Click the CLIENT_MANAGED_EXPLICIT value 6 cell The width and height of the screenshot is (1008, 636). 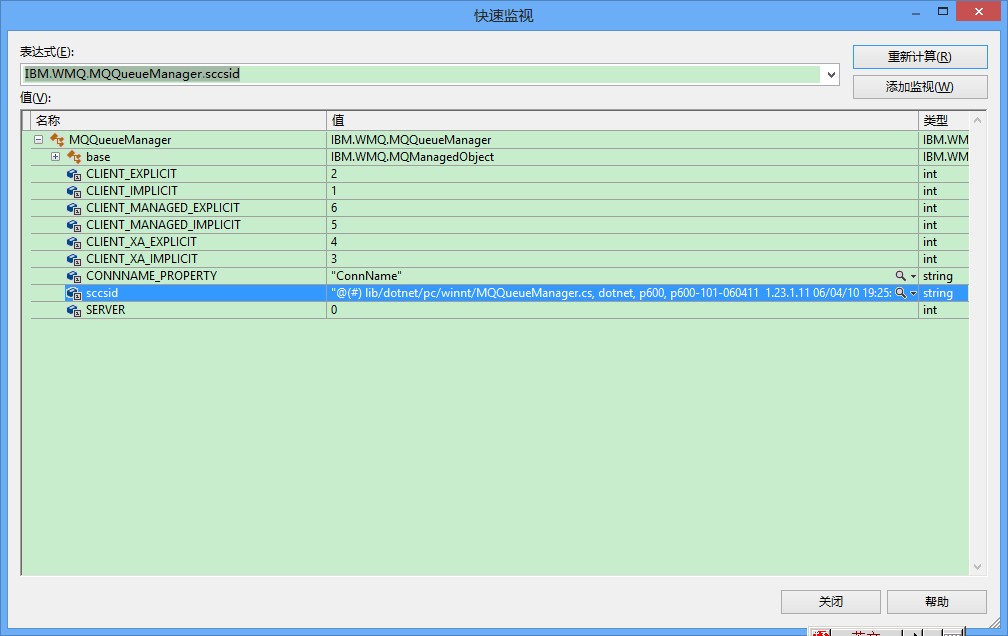(x=622, y=208)
